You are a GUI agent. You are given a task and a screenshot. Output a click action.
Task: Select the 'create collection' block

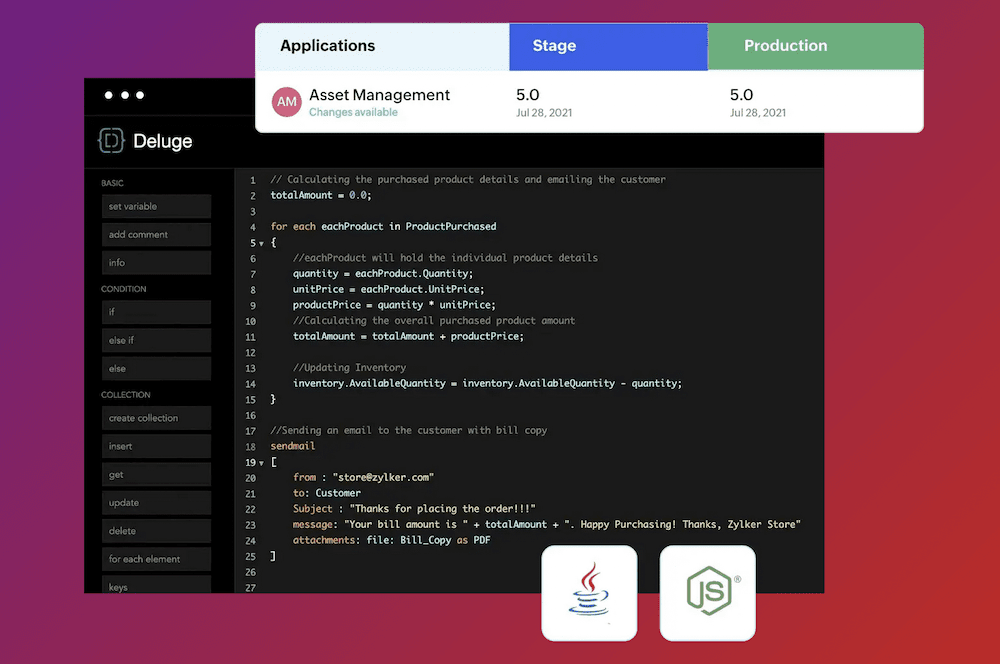point(156,417)
